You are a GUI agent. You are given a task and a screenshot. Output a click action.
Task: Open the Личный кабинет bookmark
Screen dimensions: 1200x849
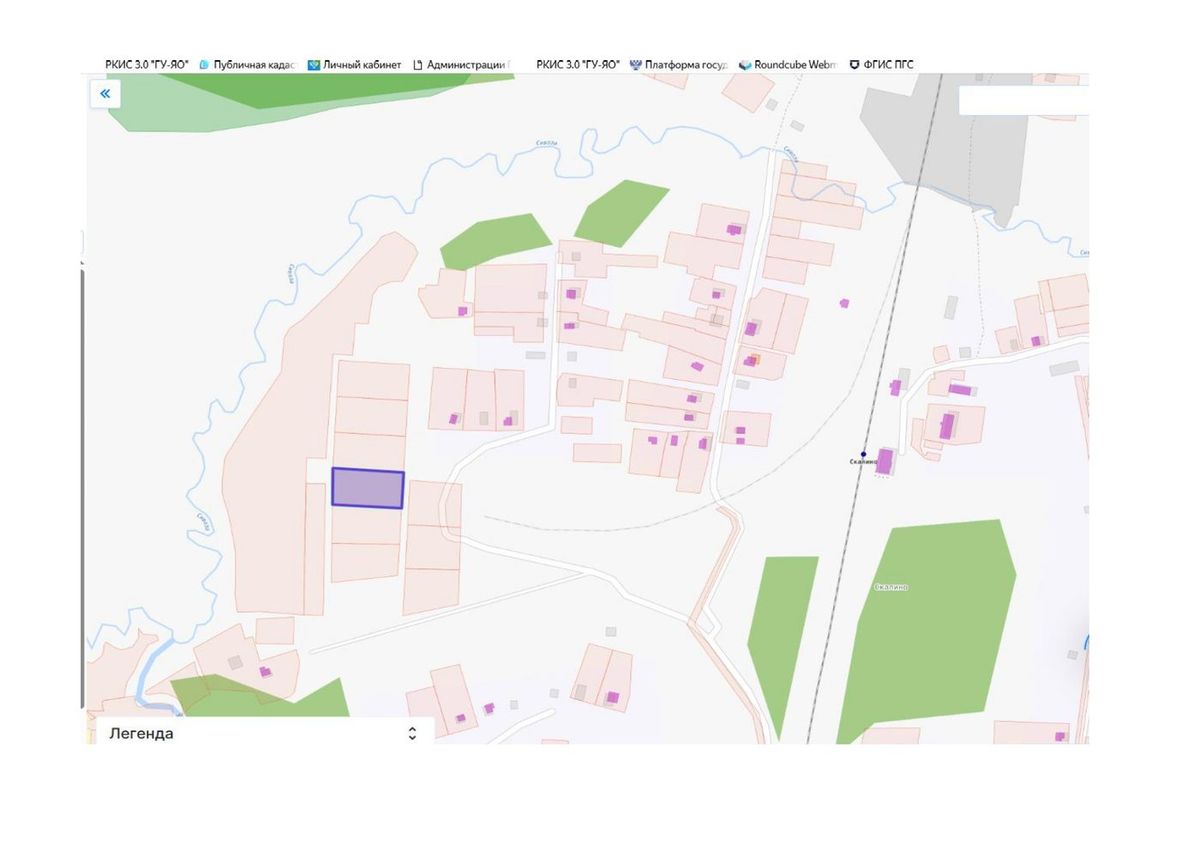pyautogui.click(x=354, y=65)
